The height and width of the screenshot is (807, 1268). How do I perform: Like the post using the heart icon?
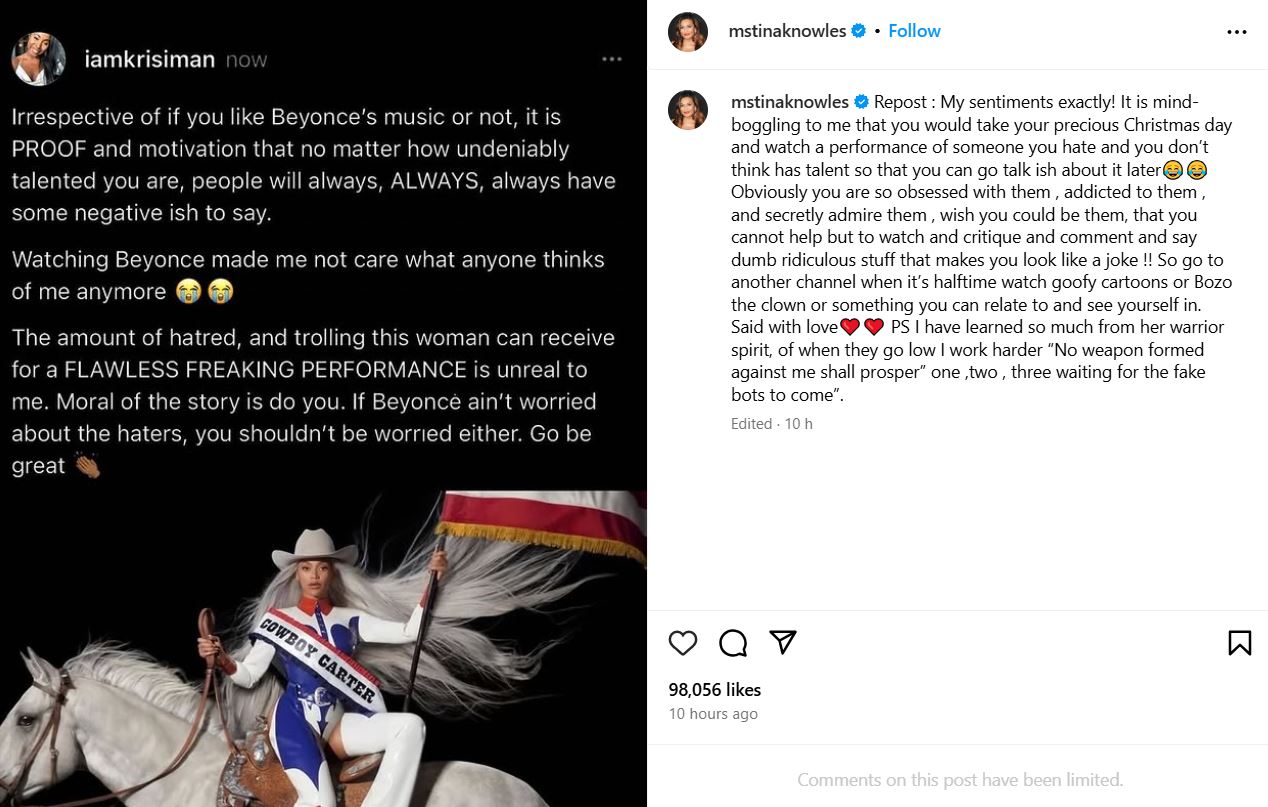[x=683, y=643]
